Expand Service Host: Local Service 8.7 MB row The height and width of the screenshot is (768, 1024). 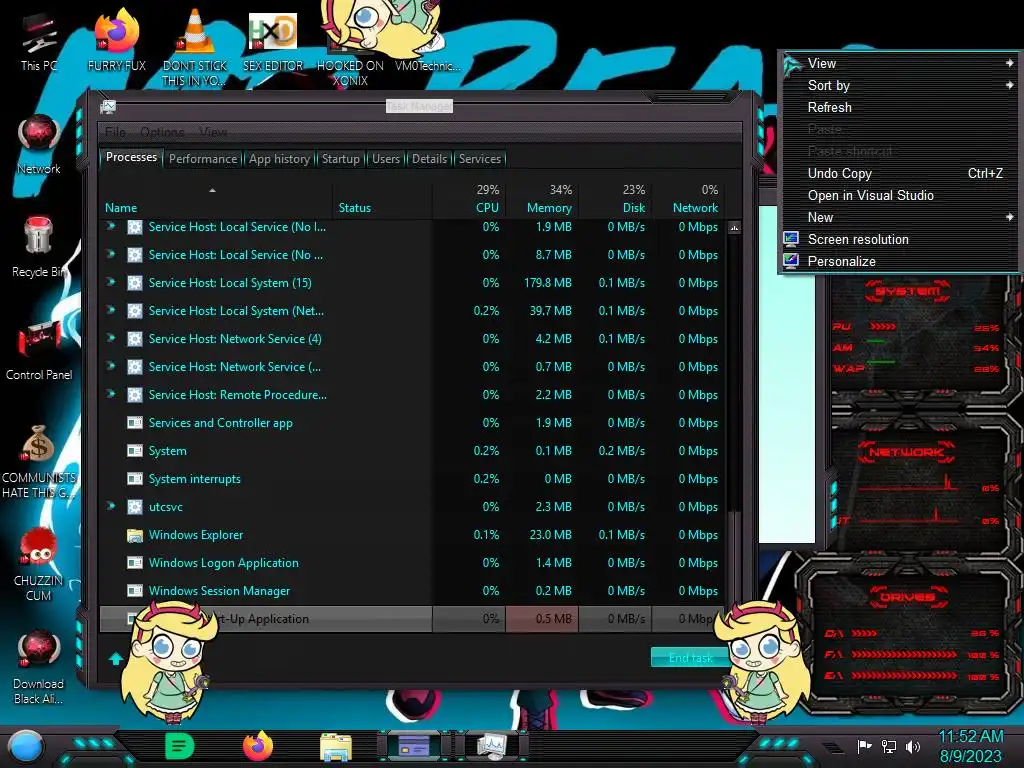(x=111, y=254)
